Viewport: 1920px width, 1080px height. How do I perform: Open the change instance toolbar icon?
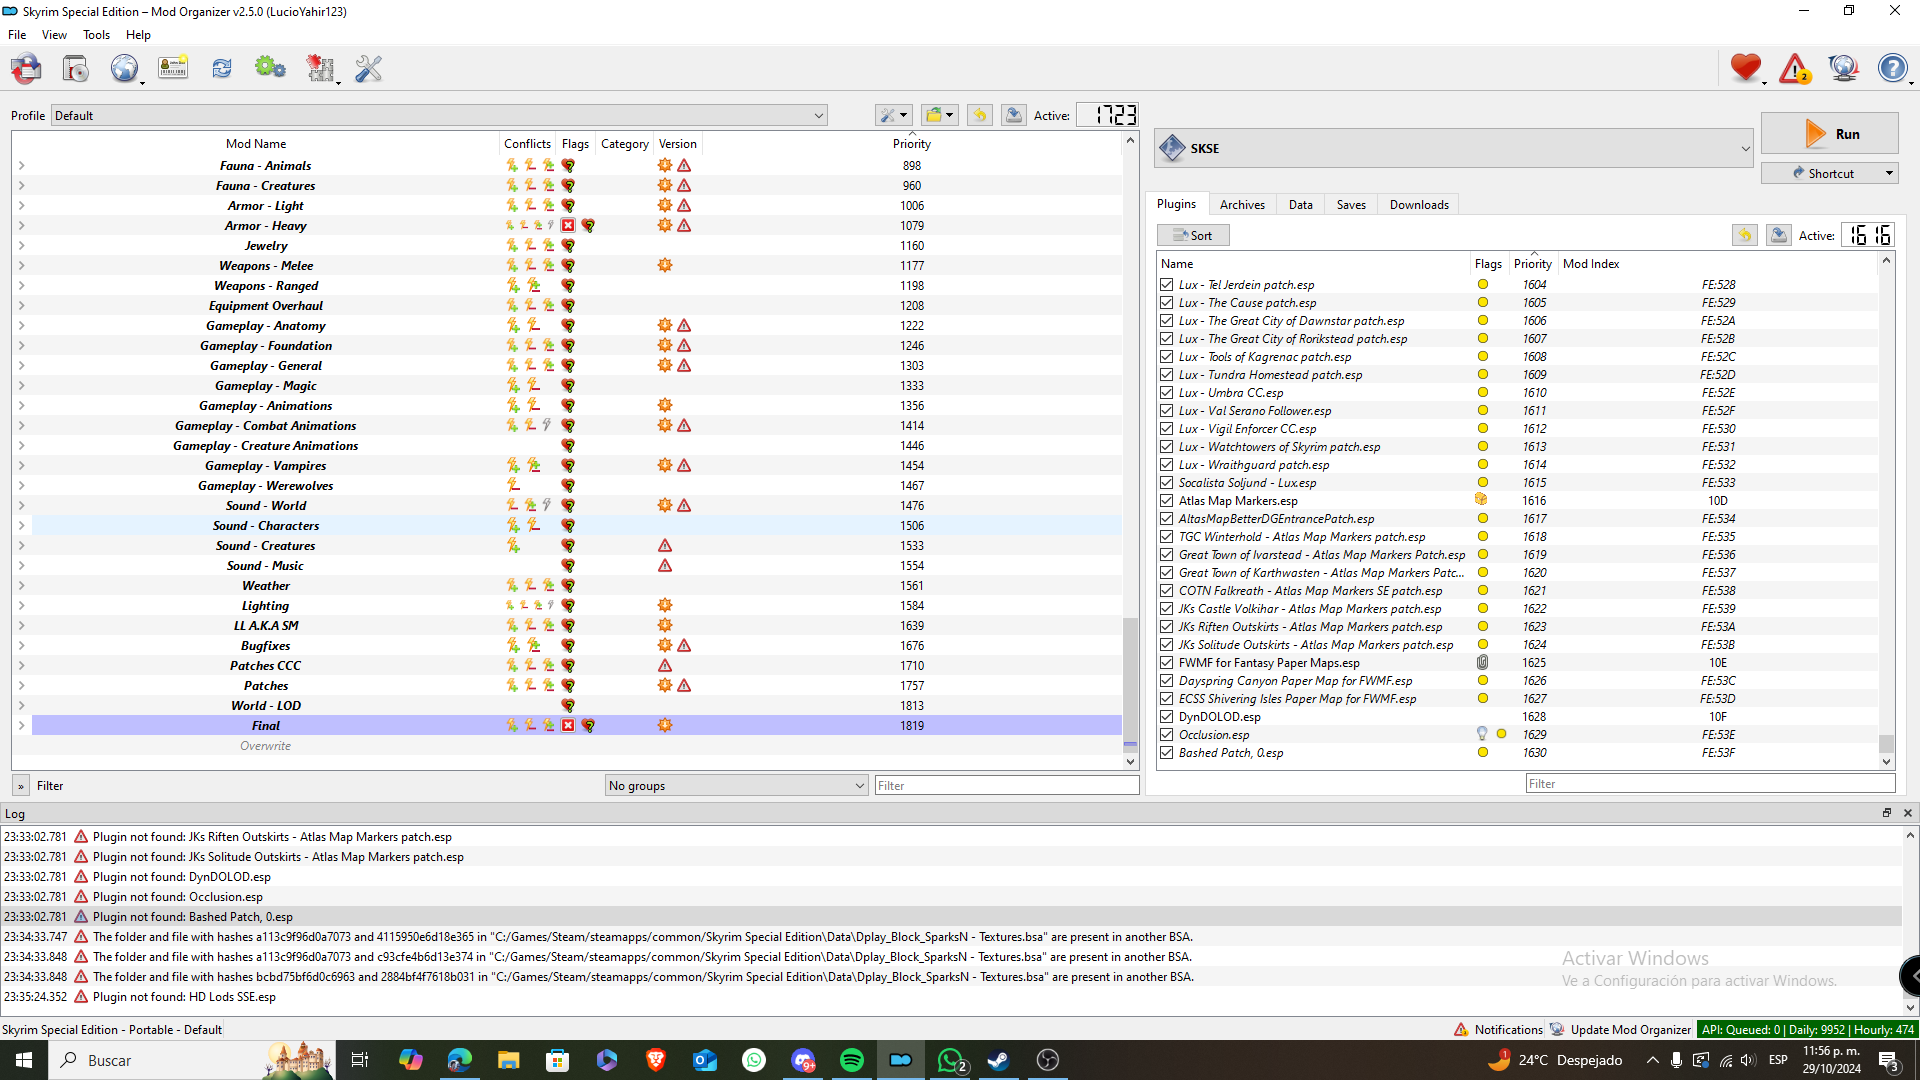[27, 68]
